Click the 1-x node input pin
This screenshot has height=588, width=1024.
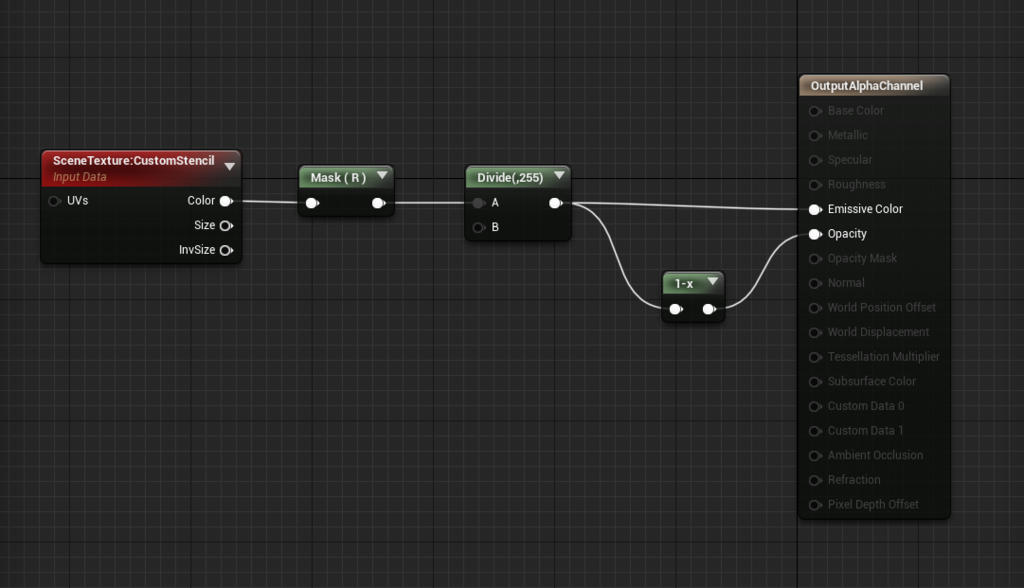click(677, 309)
